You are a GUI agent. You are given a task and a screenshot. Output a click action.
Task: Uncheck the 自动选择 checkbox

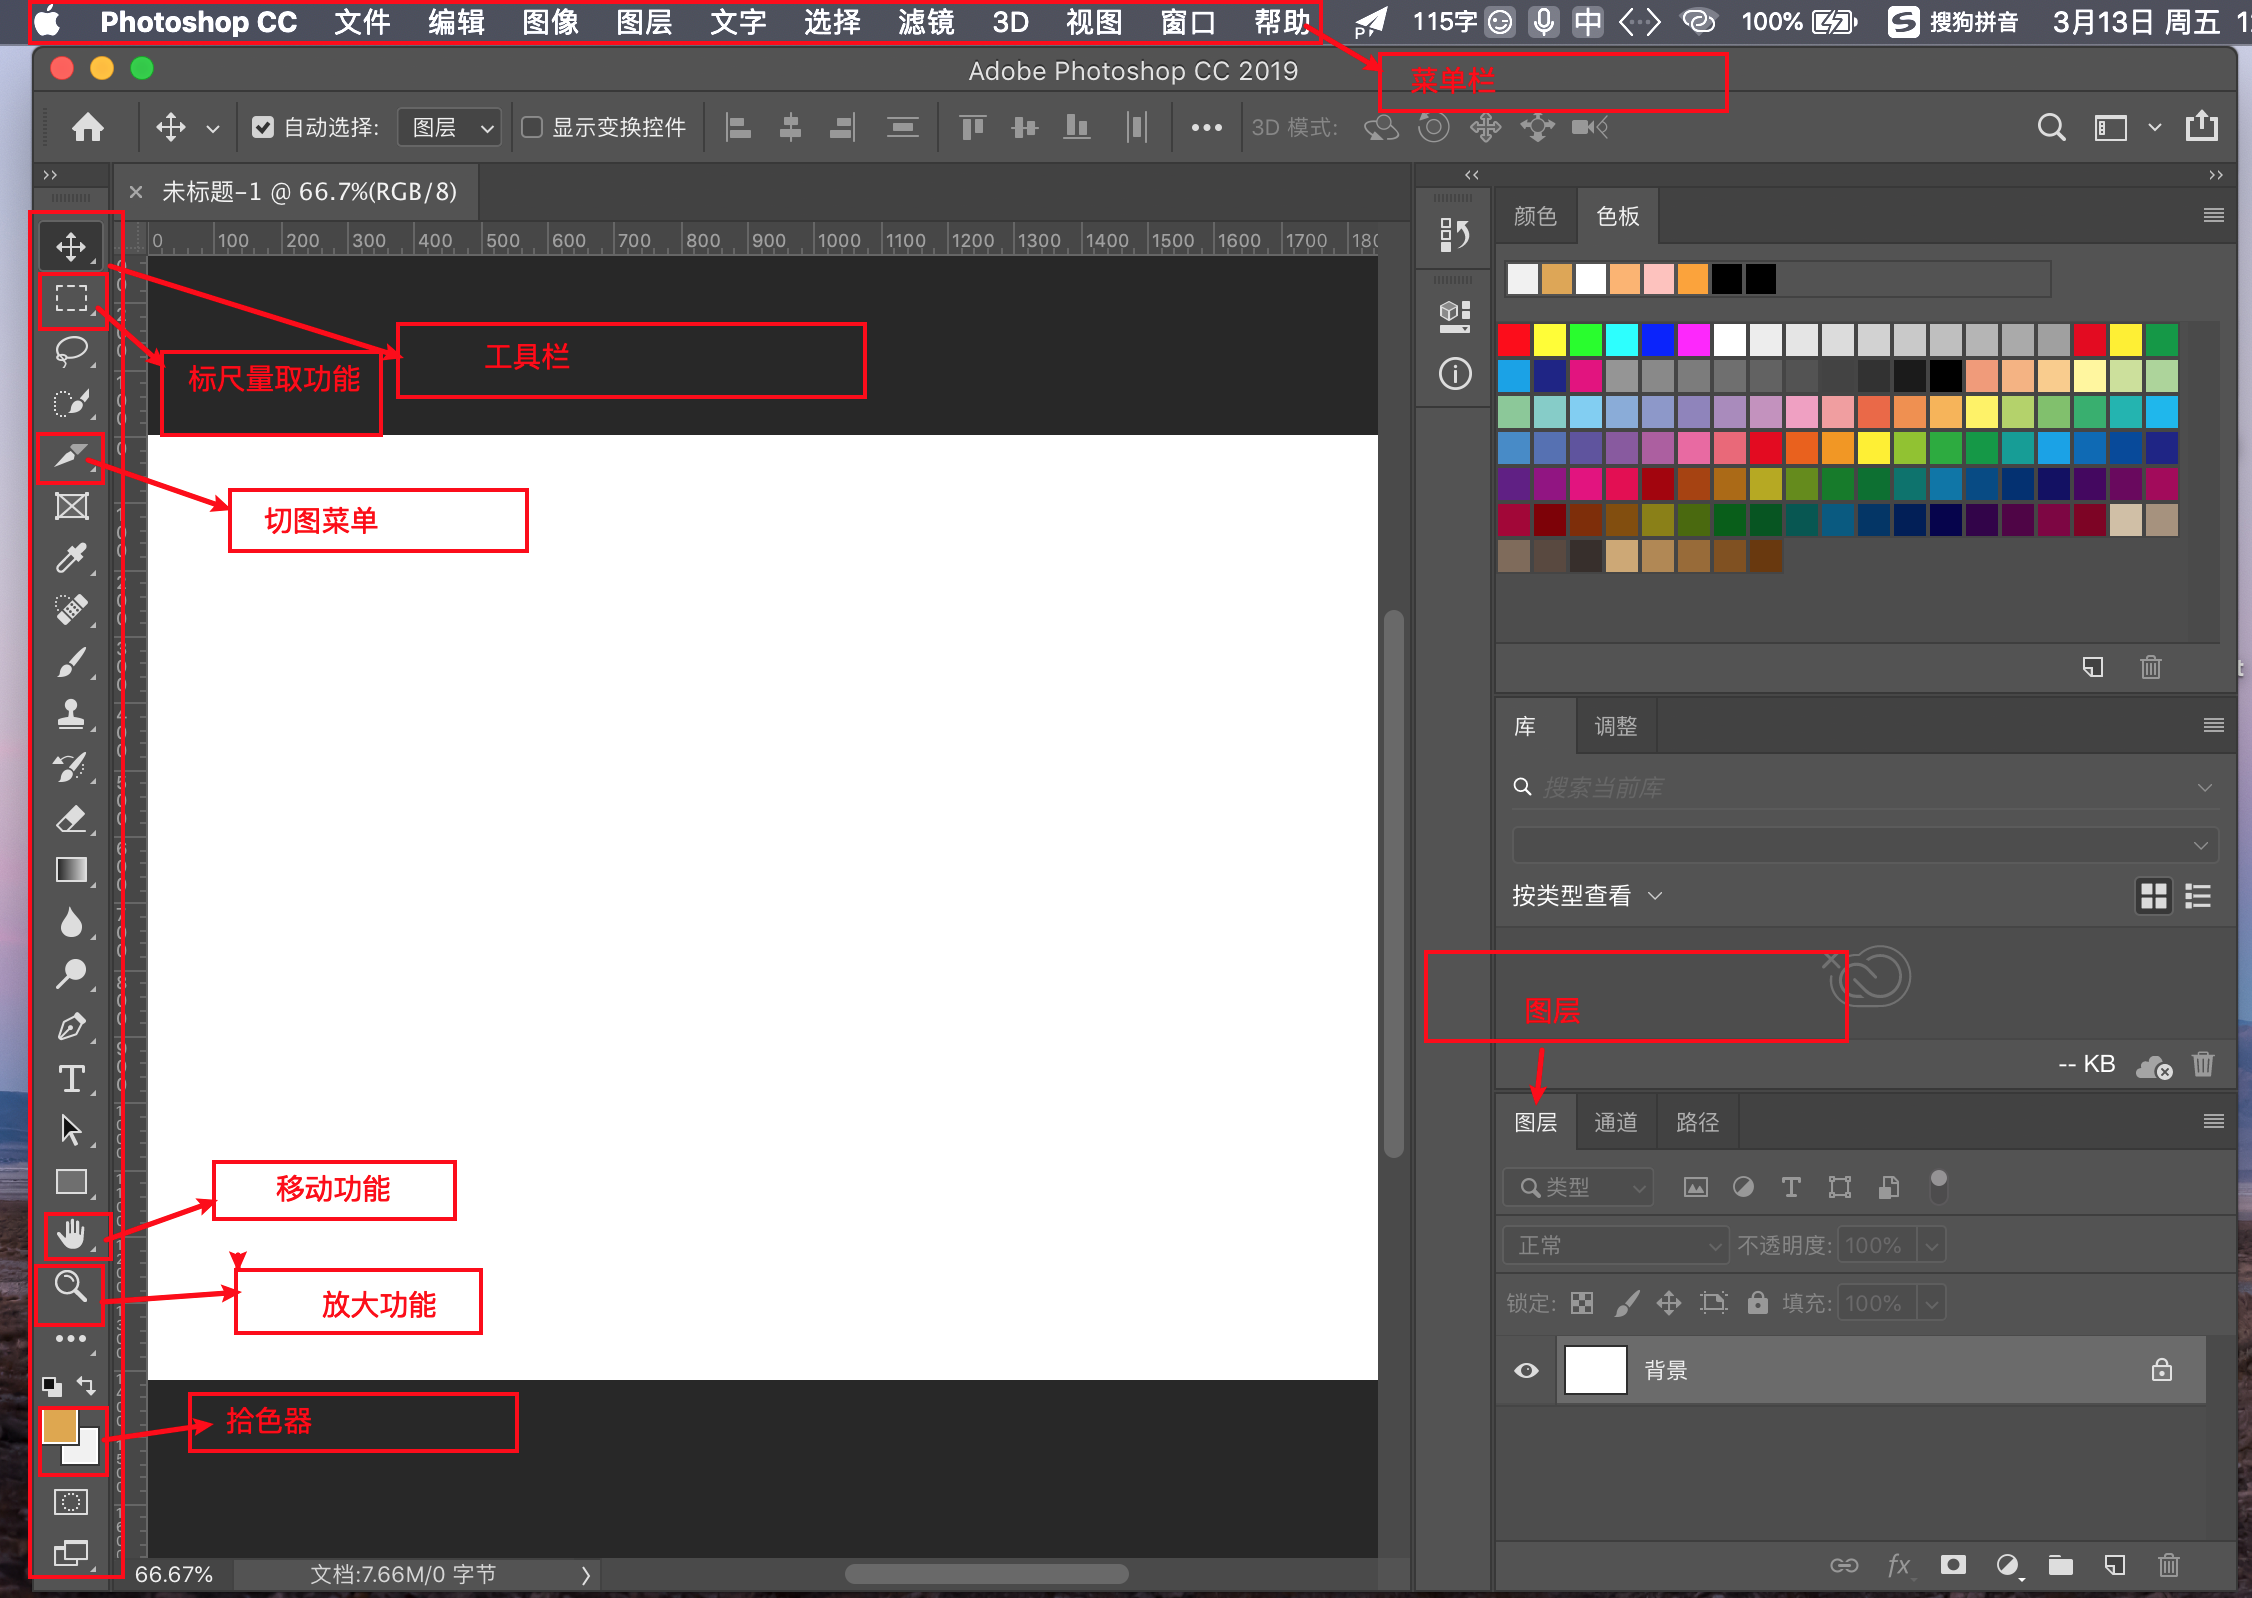coord(263,127)
